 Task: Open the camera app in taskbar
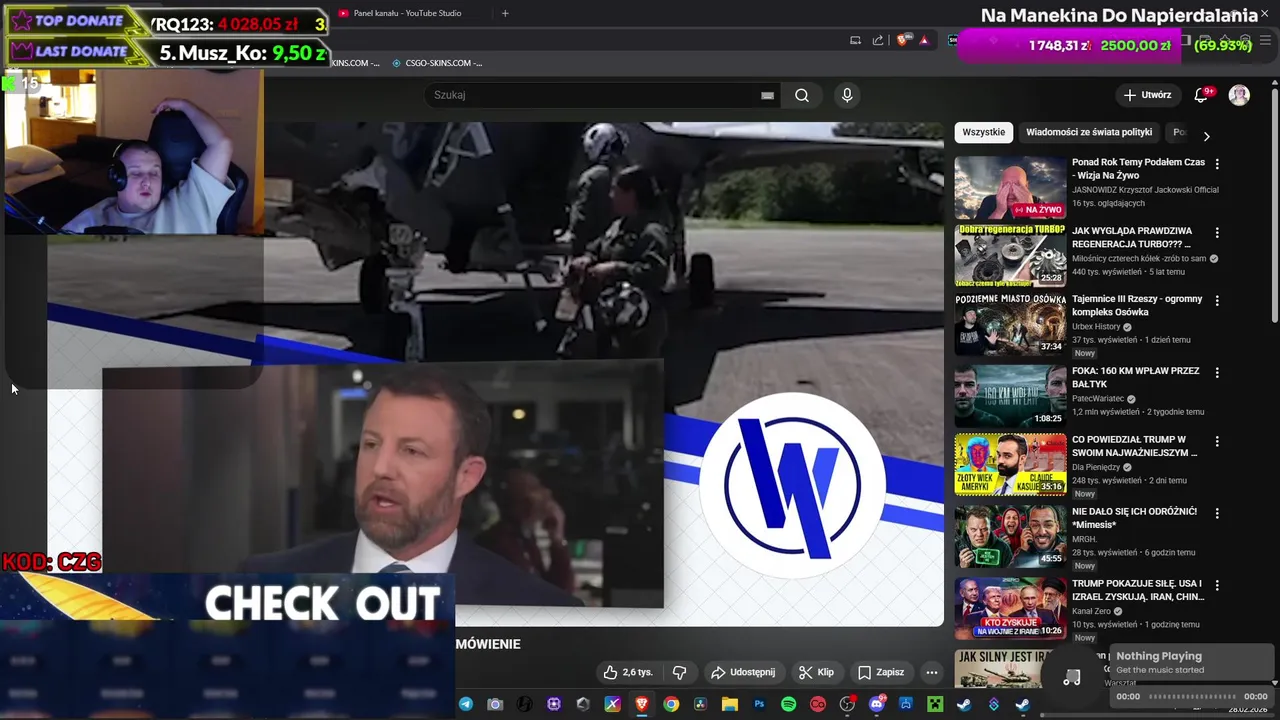[495, 704]
